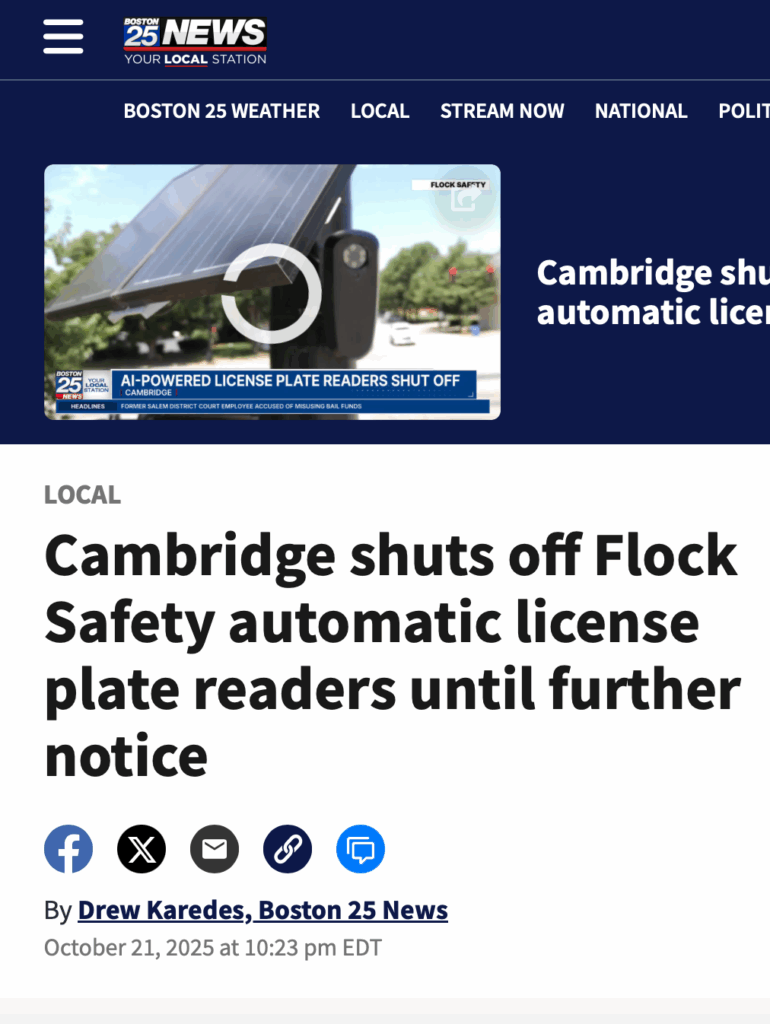Image resolution: width=770 pixels, height=1024 pixels.
Task: Open the National navigation item
Action: point(641,111)
